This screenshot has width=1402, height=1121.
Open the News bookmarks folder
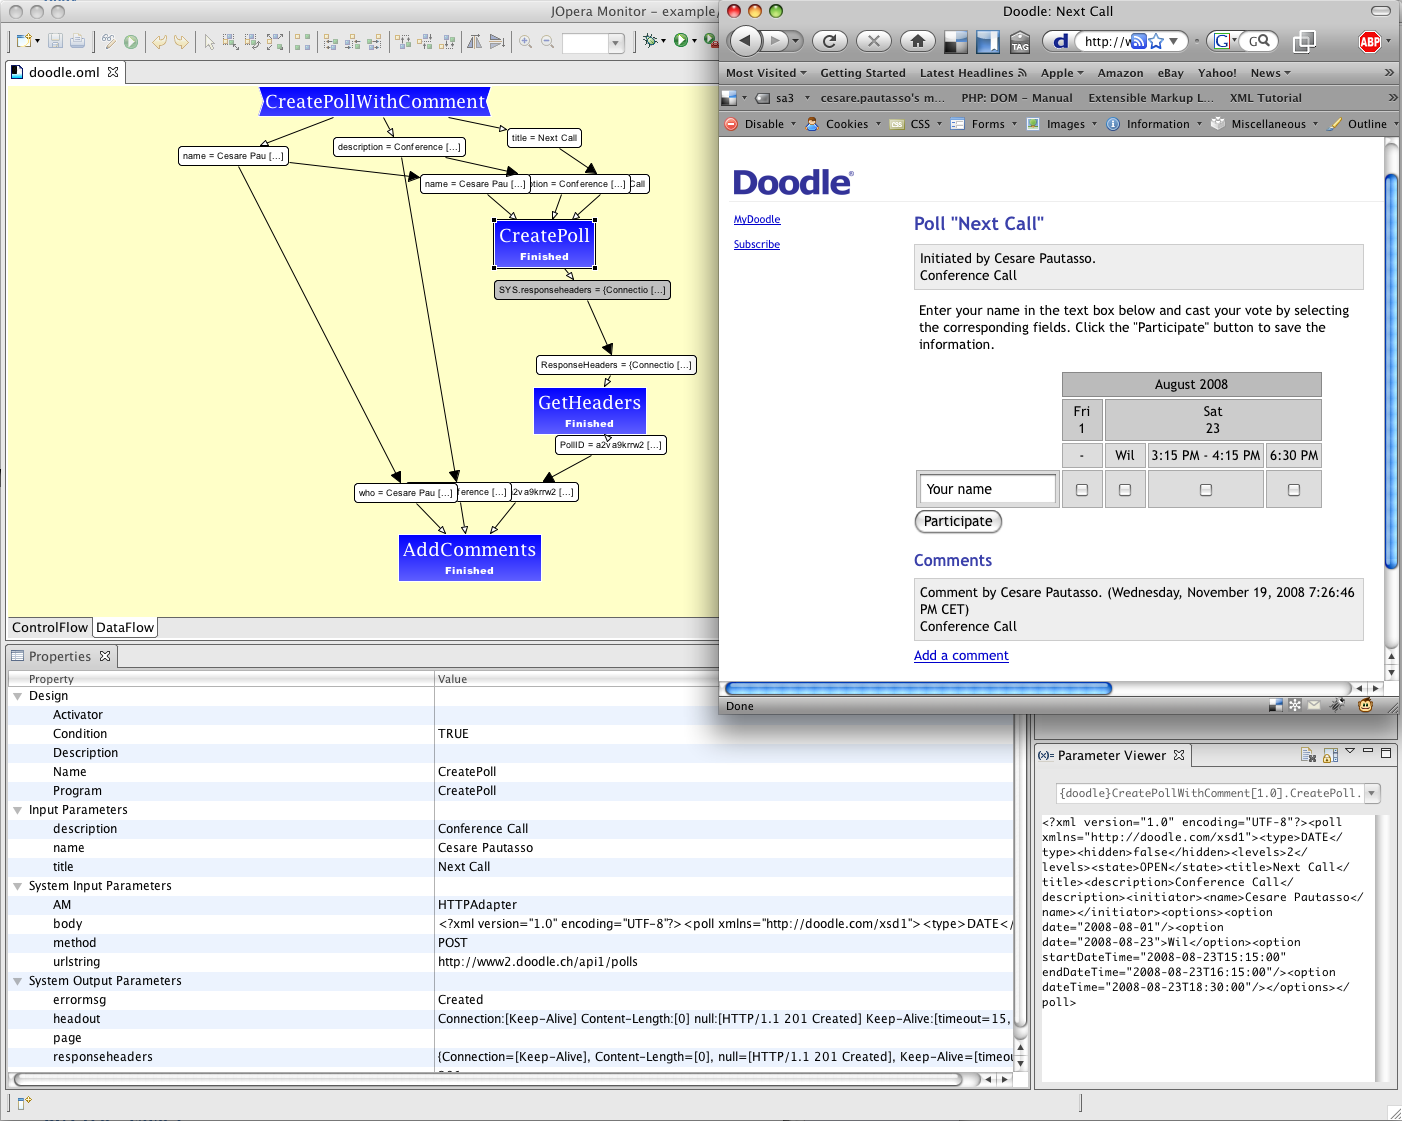[1270, 73]
